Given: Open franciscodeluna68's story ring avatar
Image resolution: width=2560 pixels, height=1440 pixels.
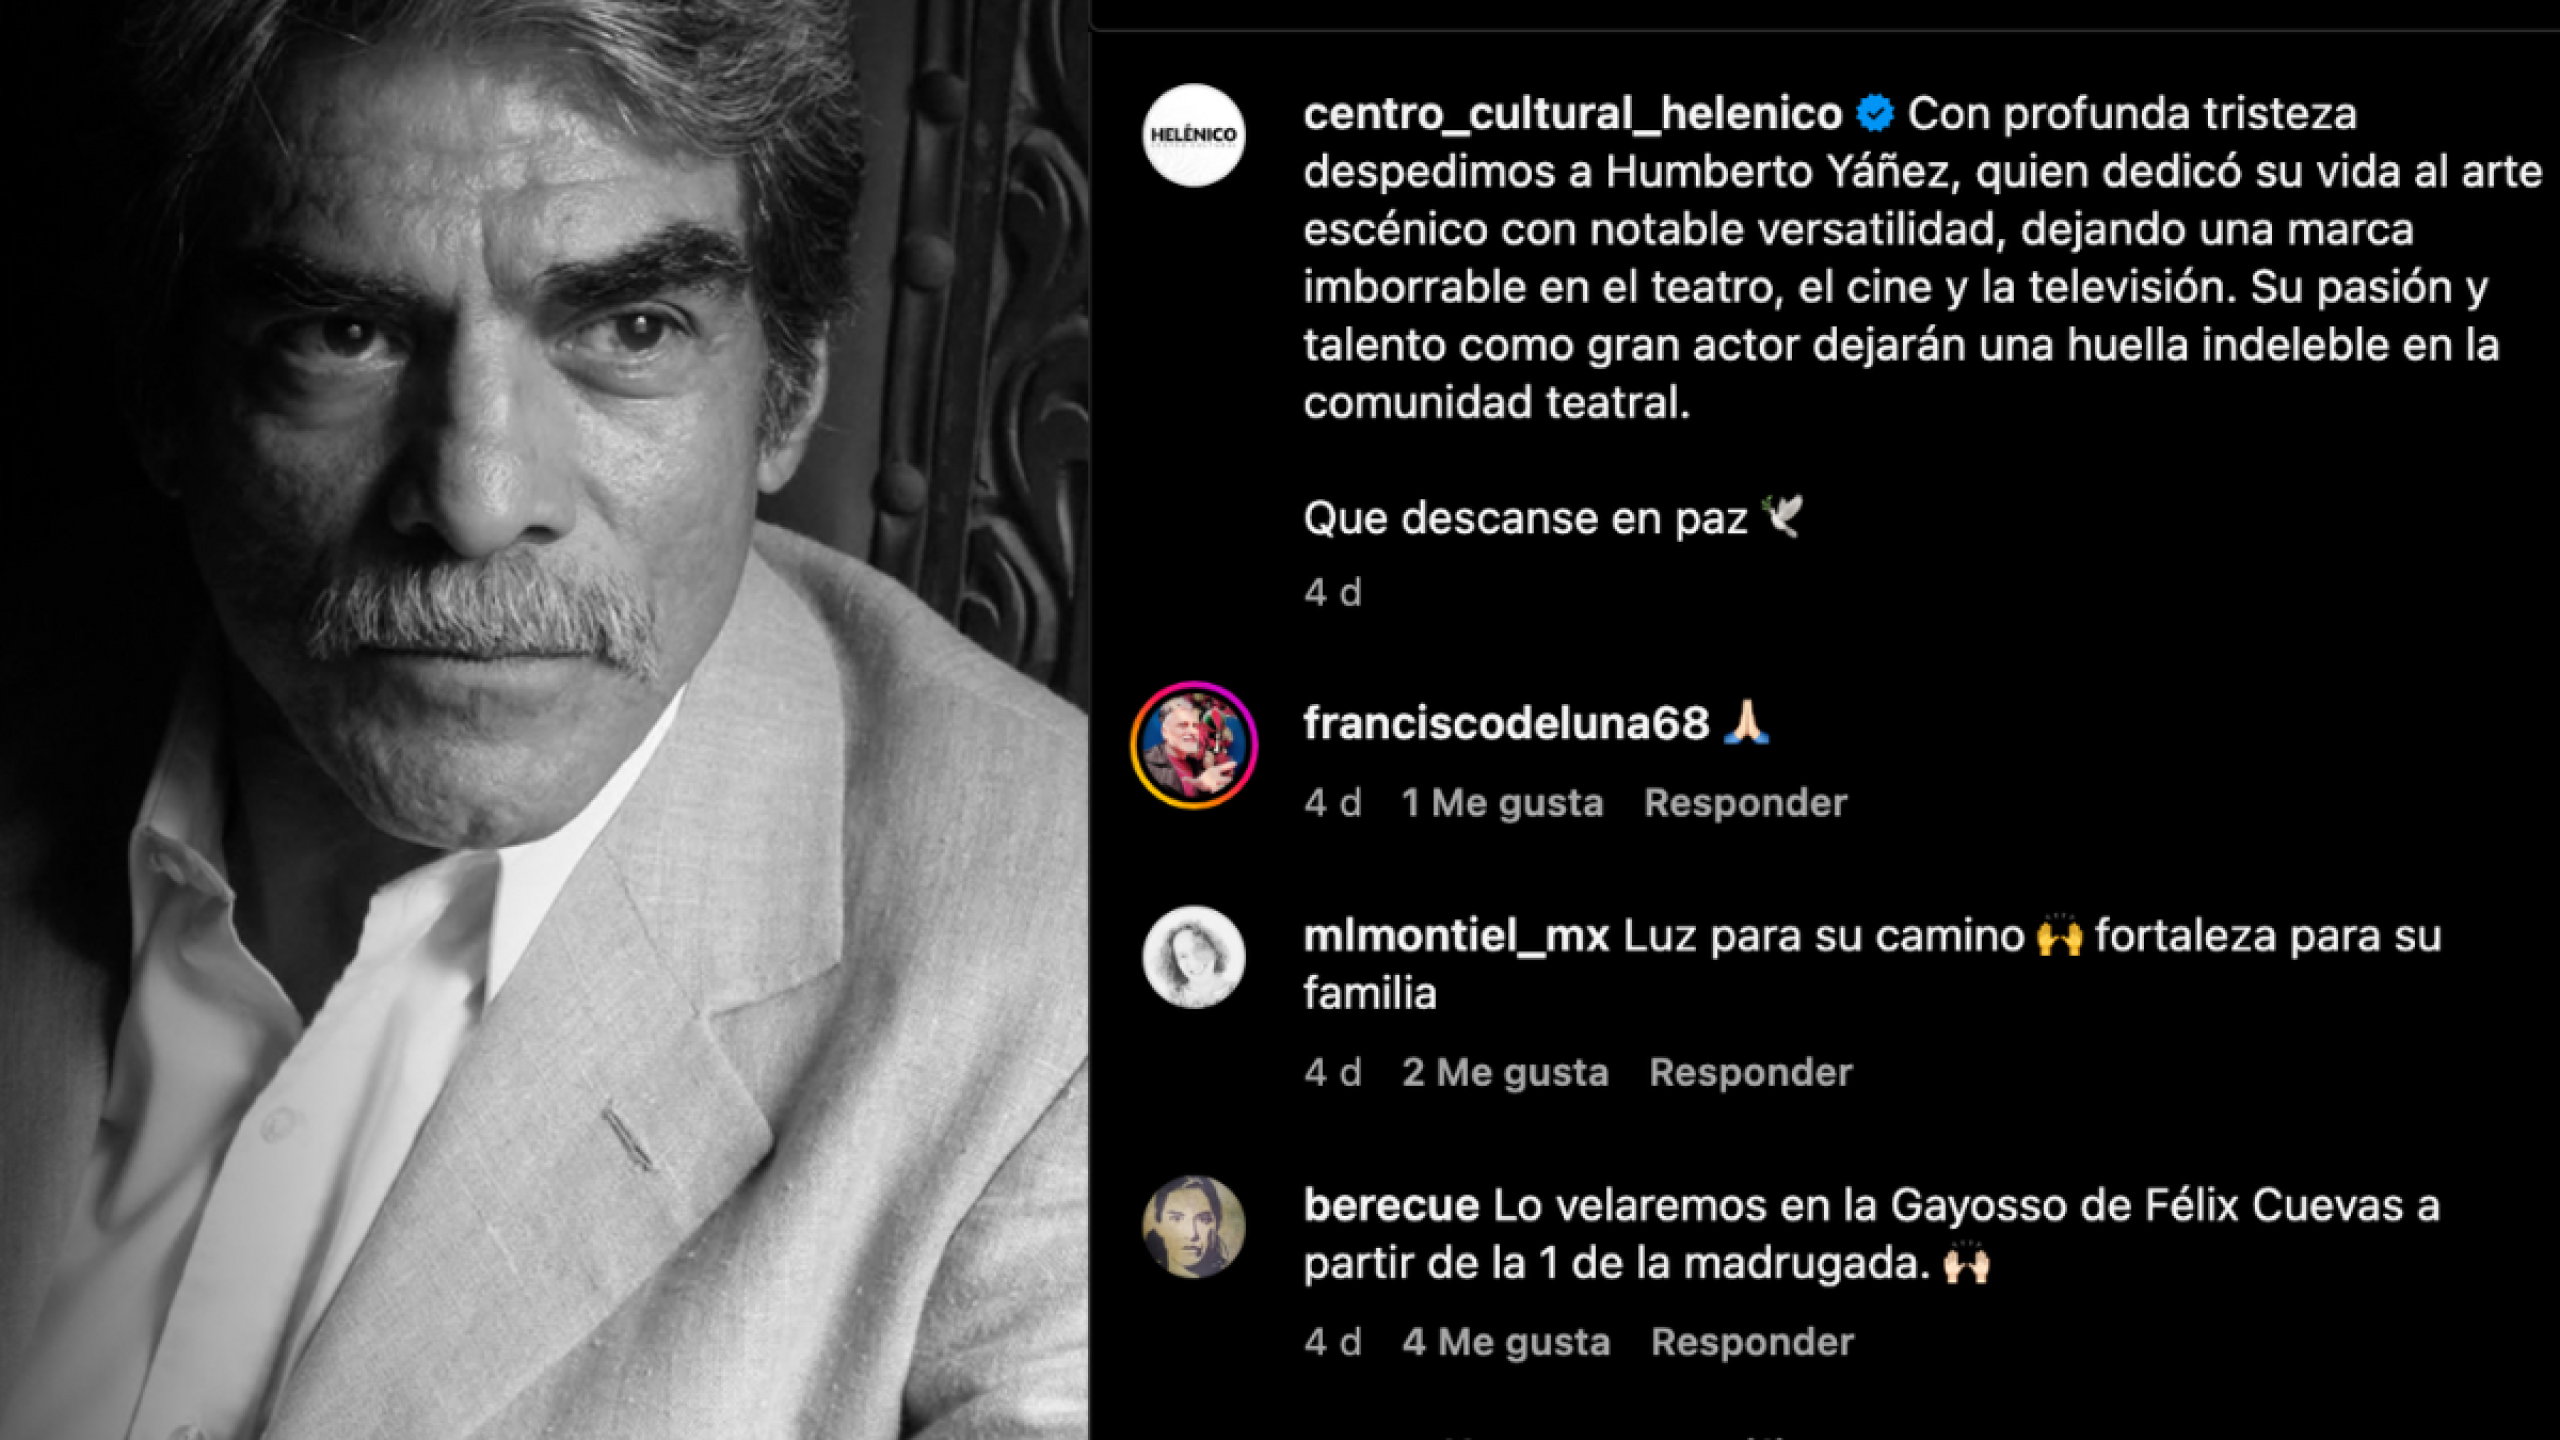Looking at the screenshot, I should [x=1194, y=745].
